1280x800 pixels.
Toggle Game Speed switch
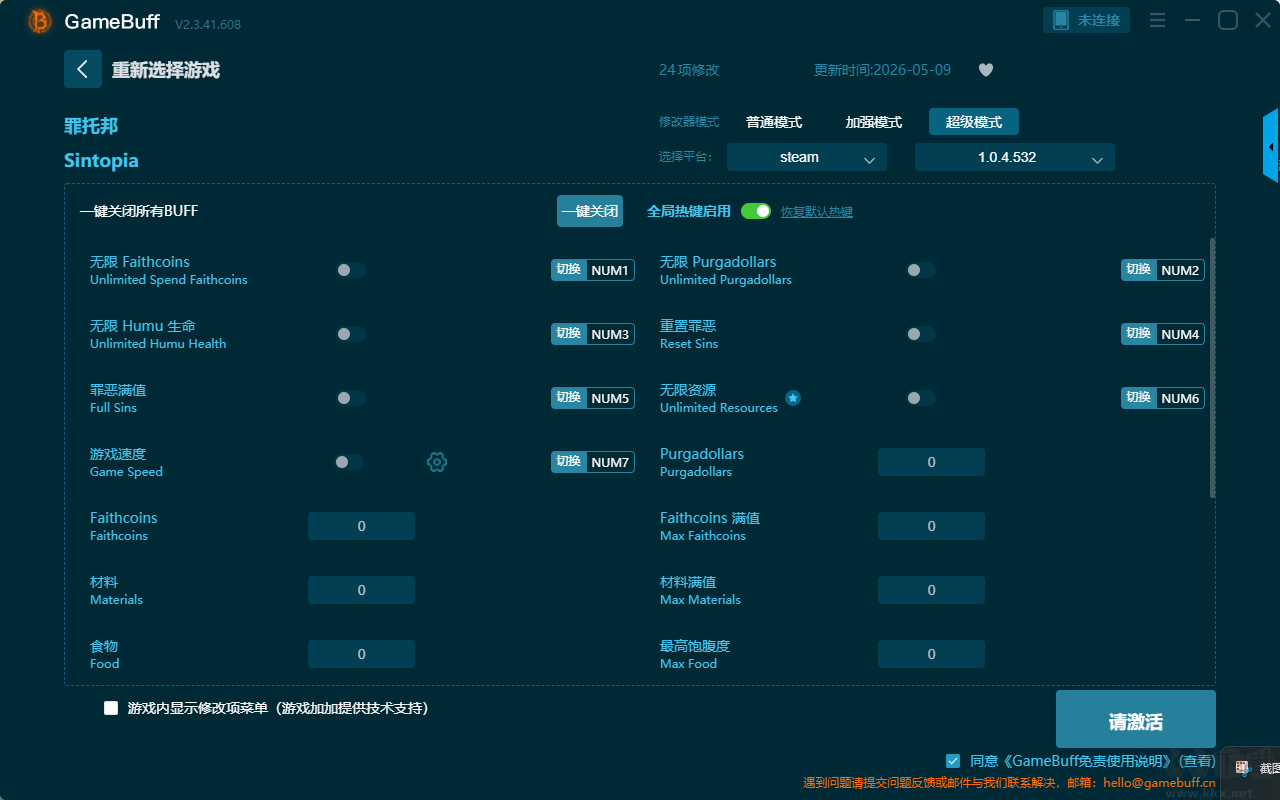[349, 462]
